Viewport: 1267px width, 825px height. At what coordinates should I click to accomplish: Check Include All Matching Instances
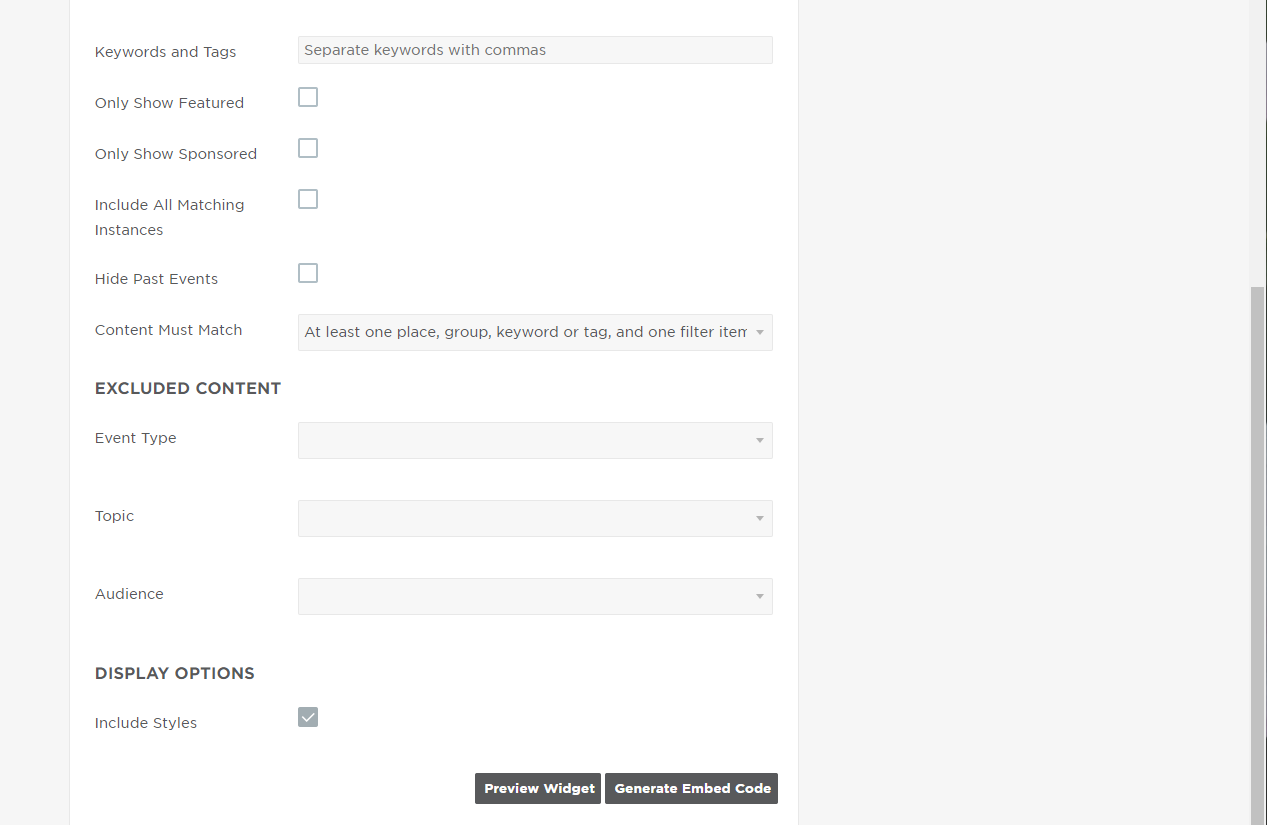click(307, 198)
